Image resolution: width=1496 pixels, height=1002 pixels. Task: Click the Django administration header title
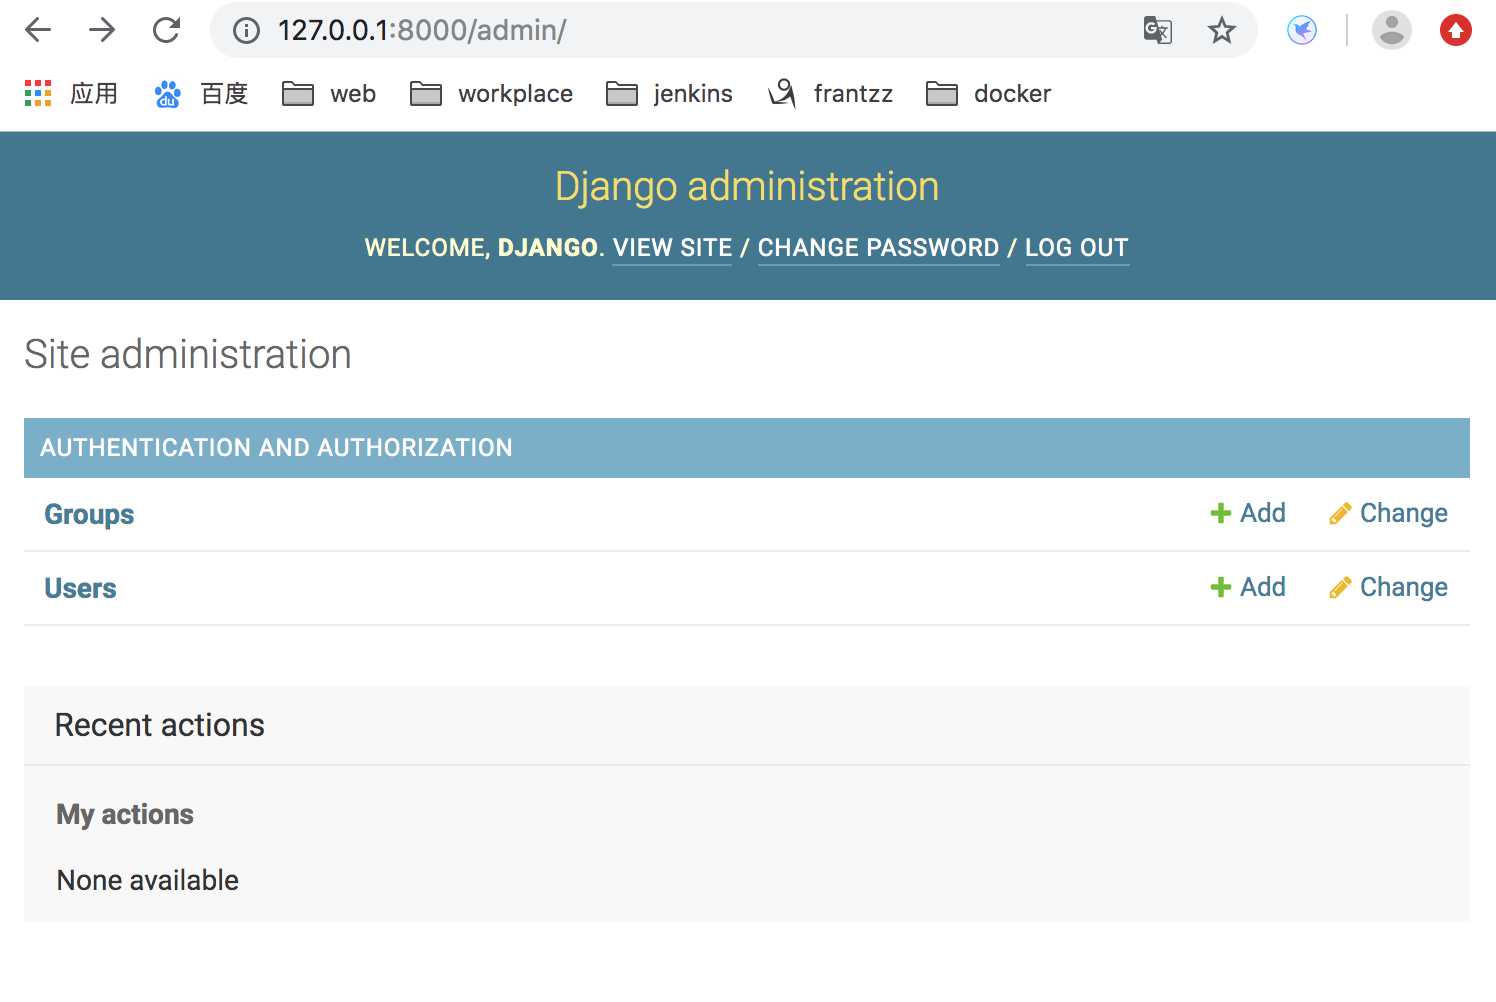point(747,187)
